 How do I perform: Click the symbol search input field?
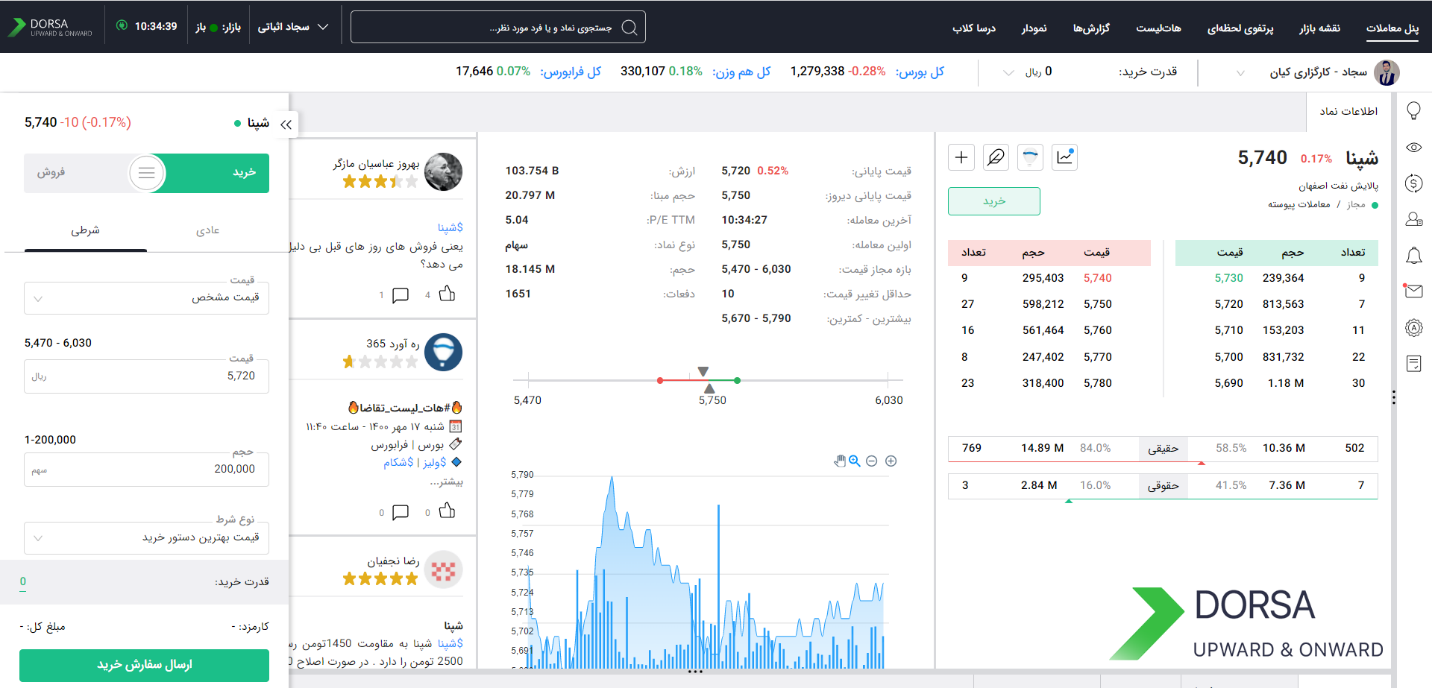(x=498, y=27)
